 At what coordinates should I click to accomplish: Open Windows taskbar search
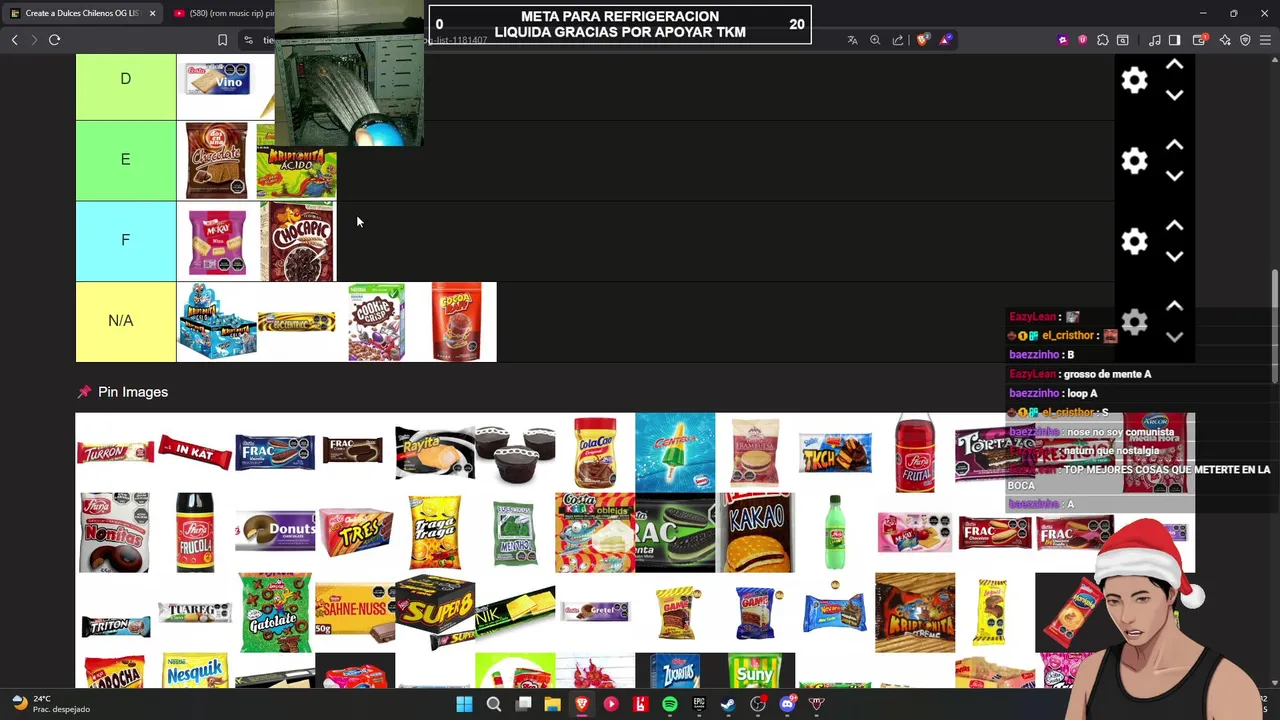coord(494,704)
